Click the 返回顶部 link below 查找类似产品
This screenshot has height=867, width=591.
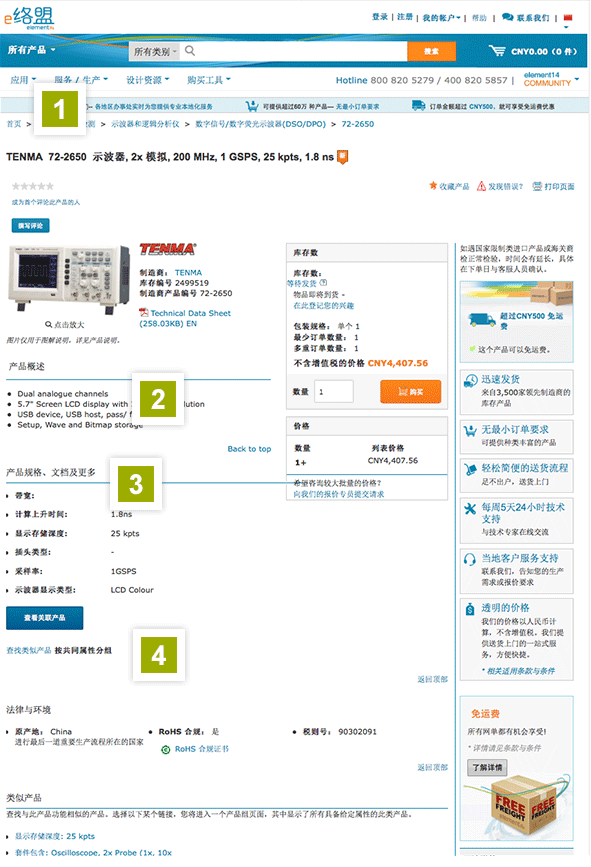432,679
